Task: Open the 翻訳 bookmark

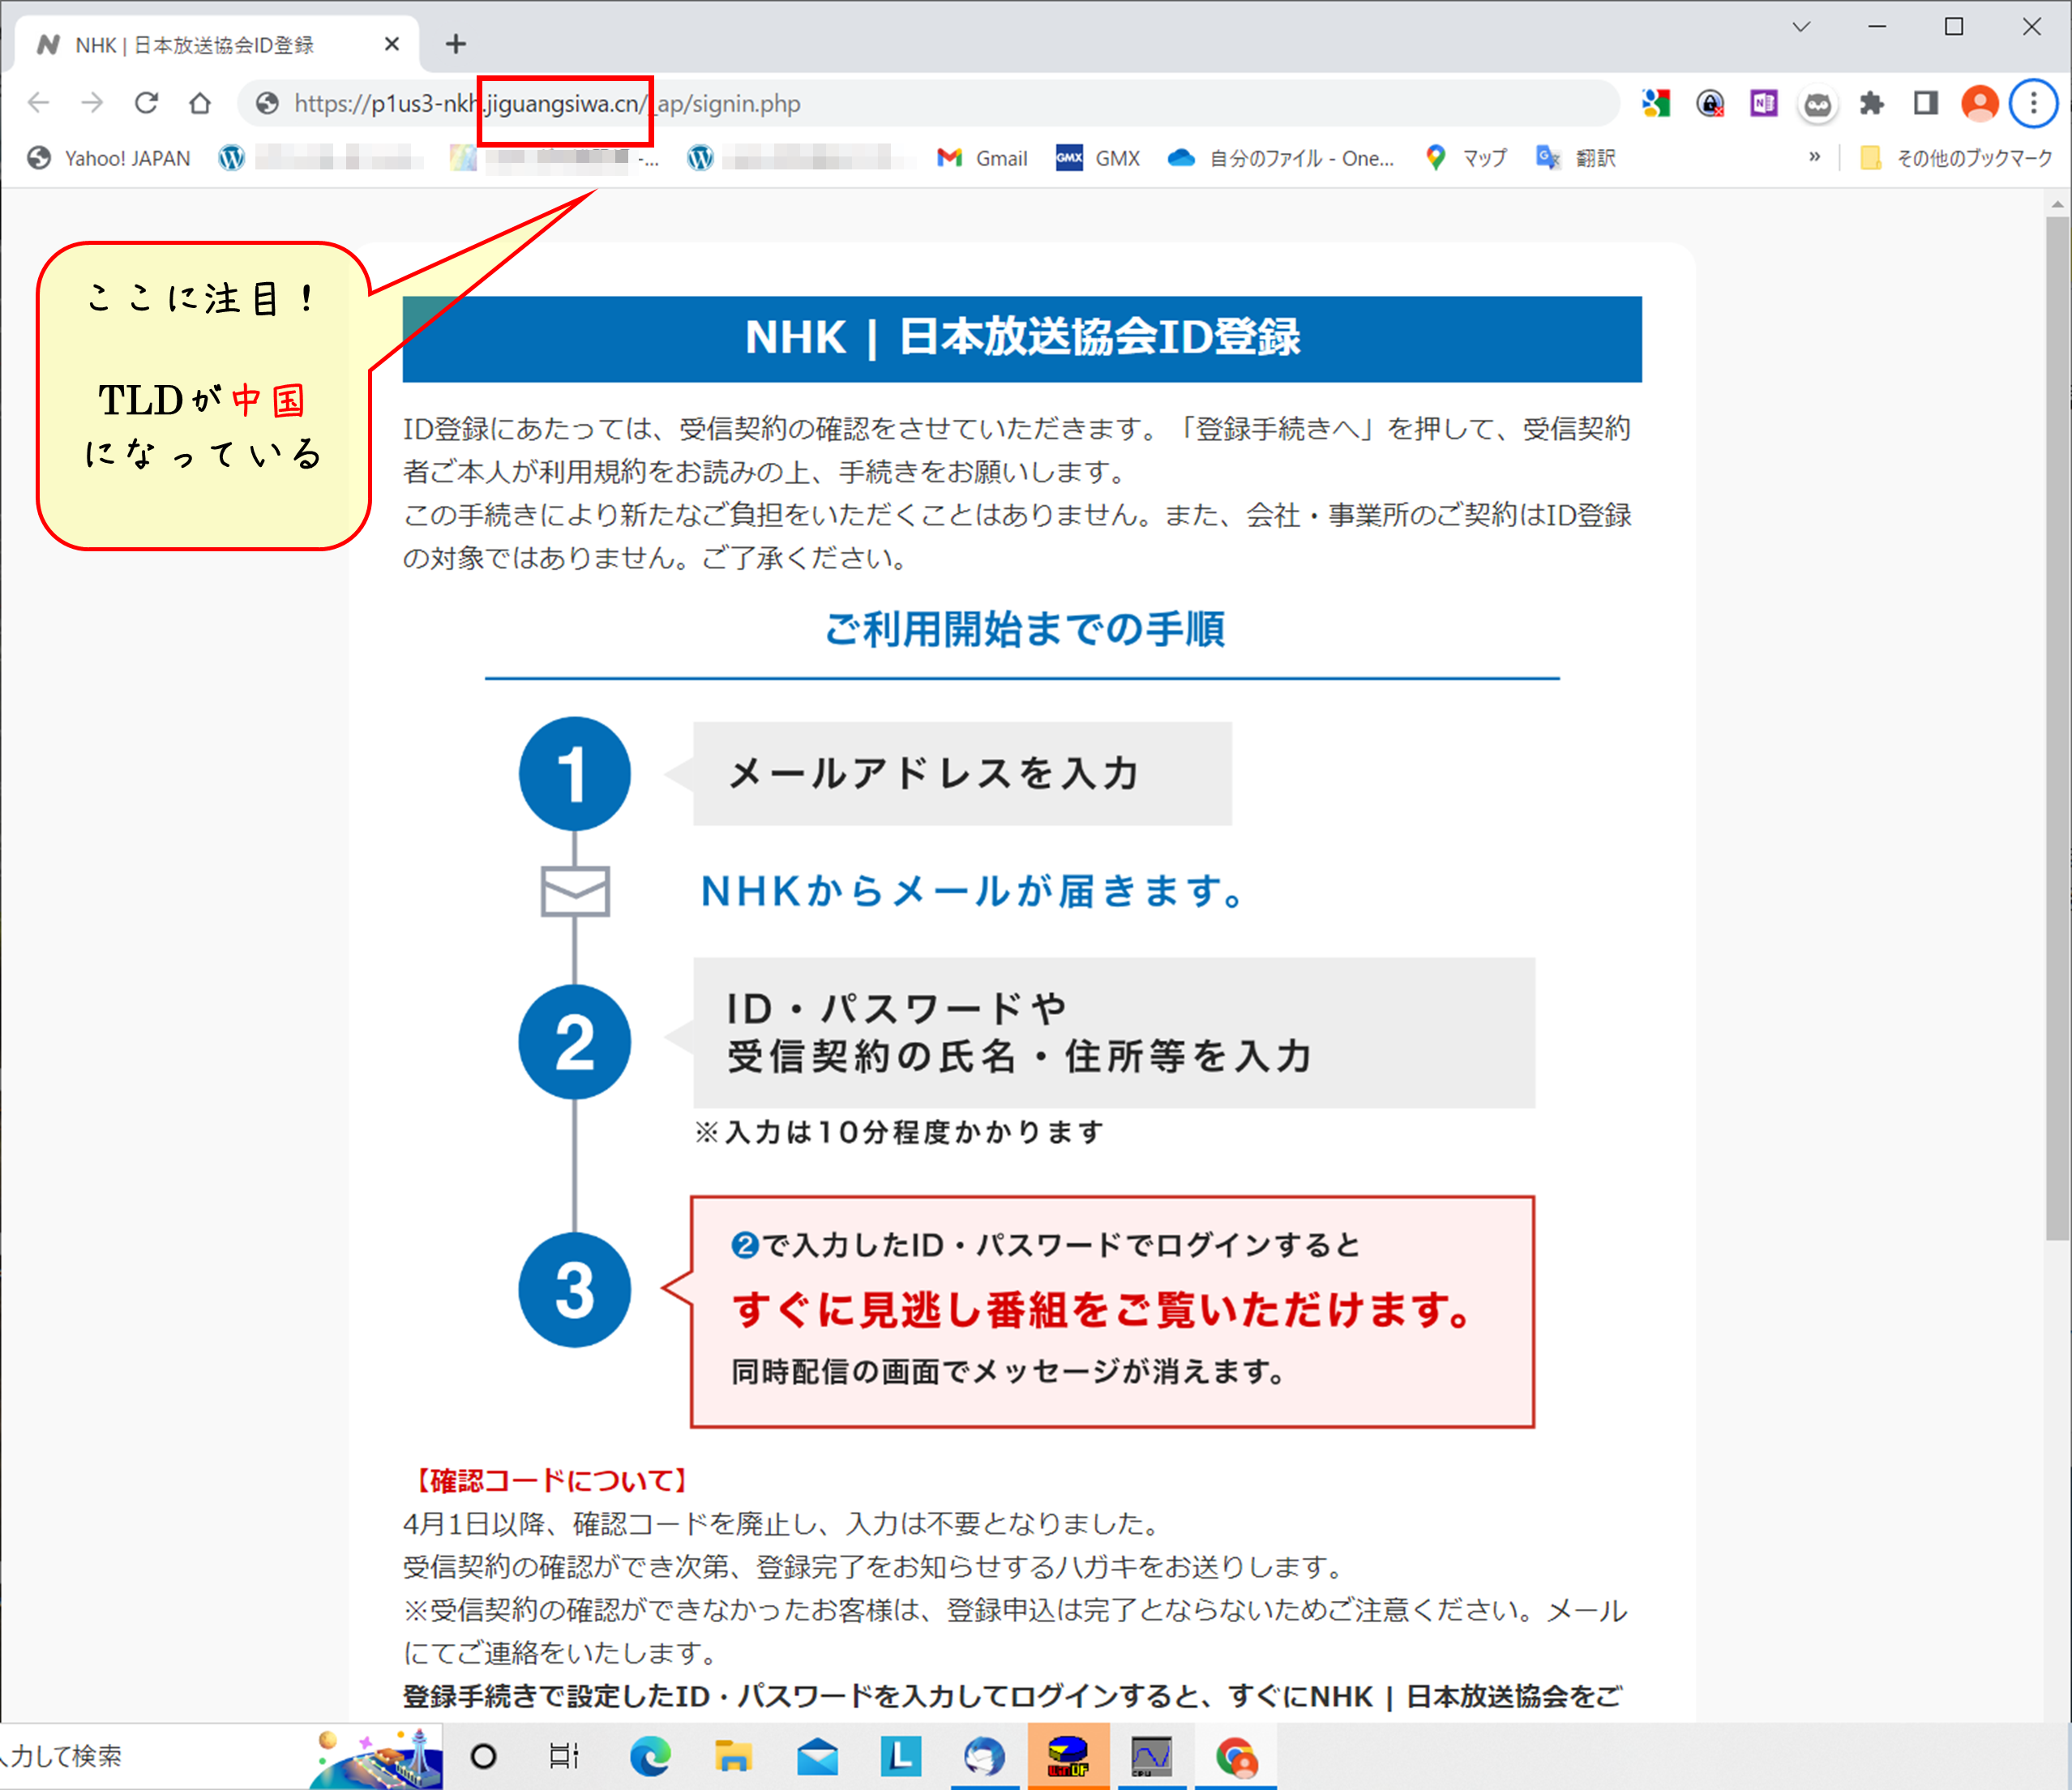Action: [1576, 158]
